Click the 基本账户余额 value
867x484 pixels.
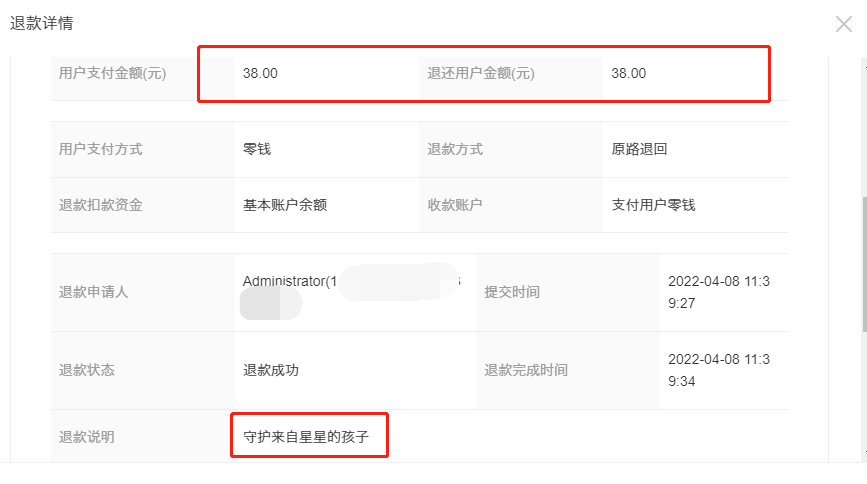pyautogui.click(x=285, y=205)
